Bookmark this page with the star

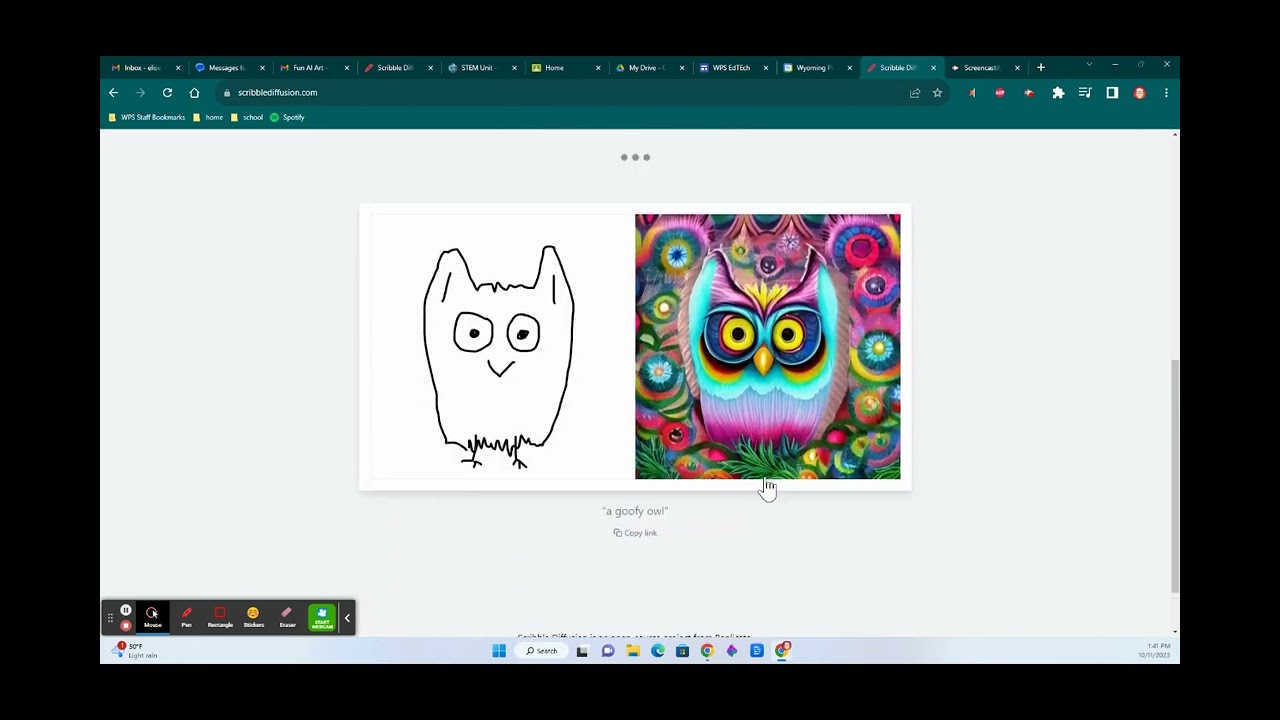(x=937, y=93)
